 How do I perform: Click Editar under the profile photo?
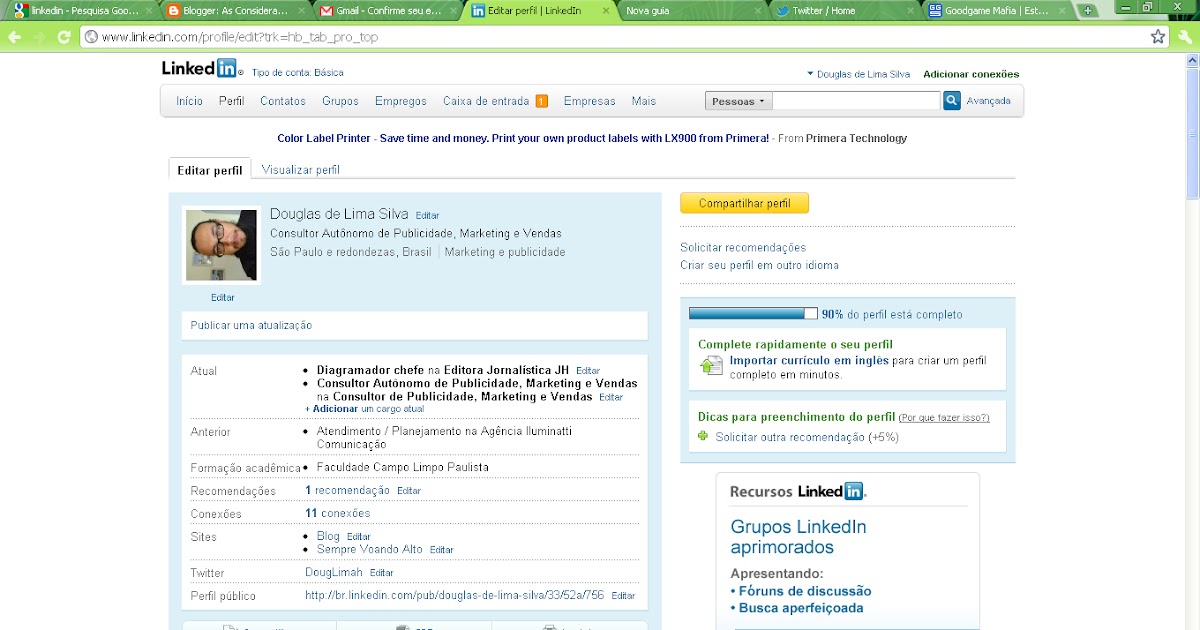(222, 297)
